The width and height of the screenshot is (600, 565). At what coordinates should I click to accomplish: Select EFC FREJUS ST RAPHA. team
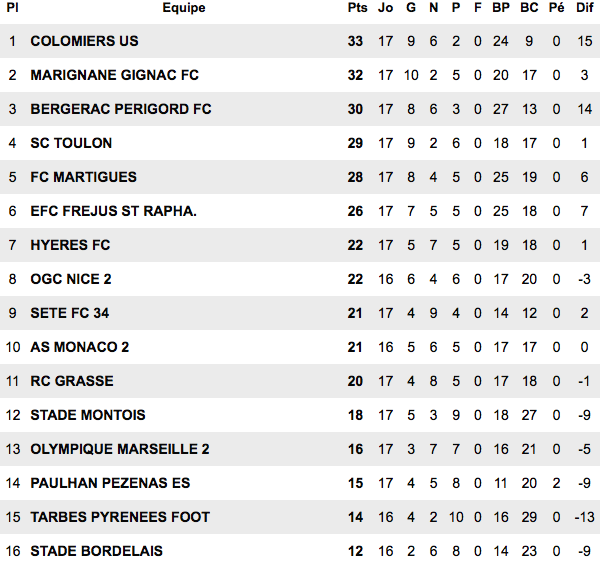pyautogui.click(x=114, y=212)
